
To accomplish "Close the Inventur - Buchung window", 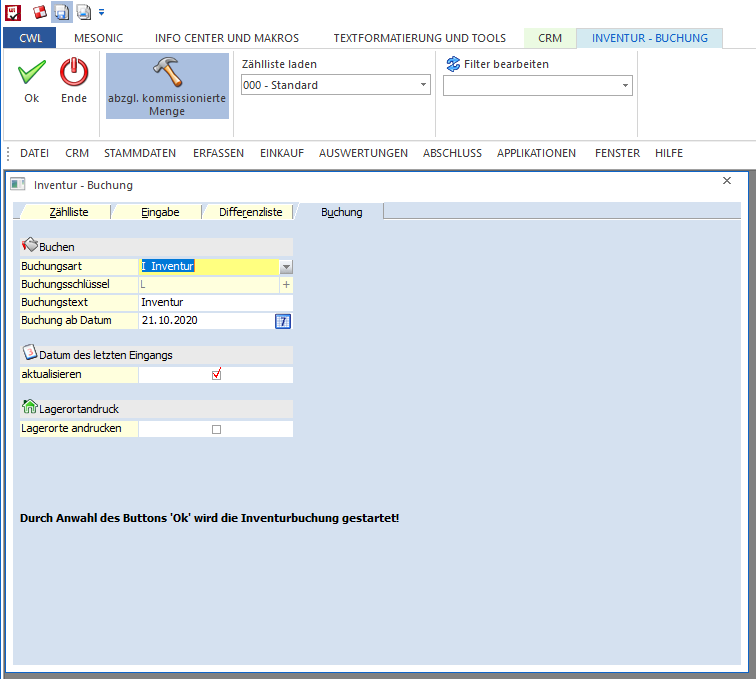I will point(727,181).
